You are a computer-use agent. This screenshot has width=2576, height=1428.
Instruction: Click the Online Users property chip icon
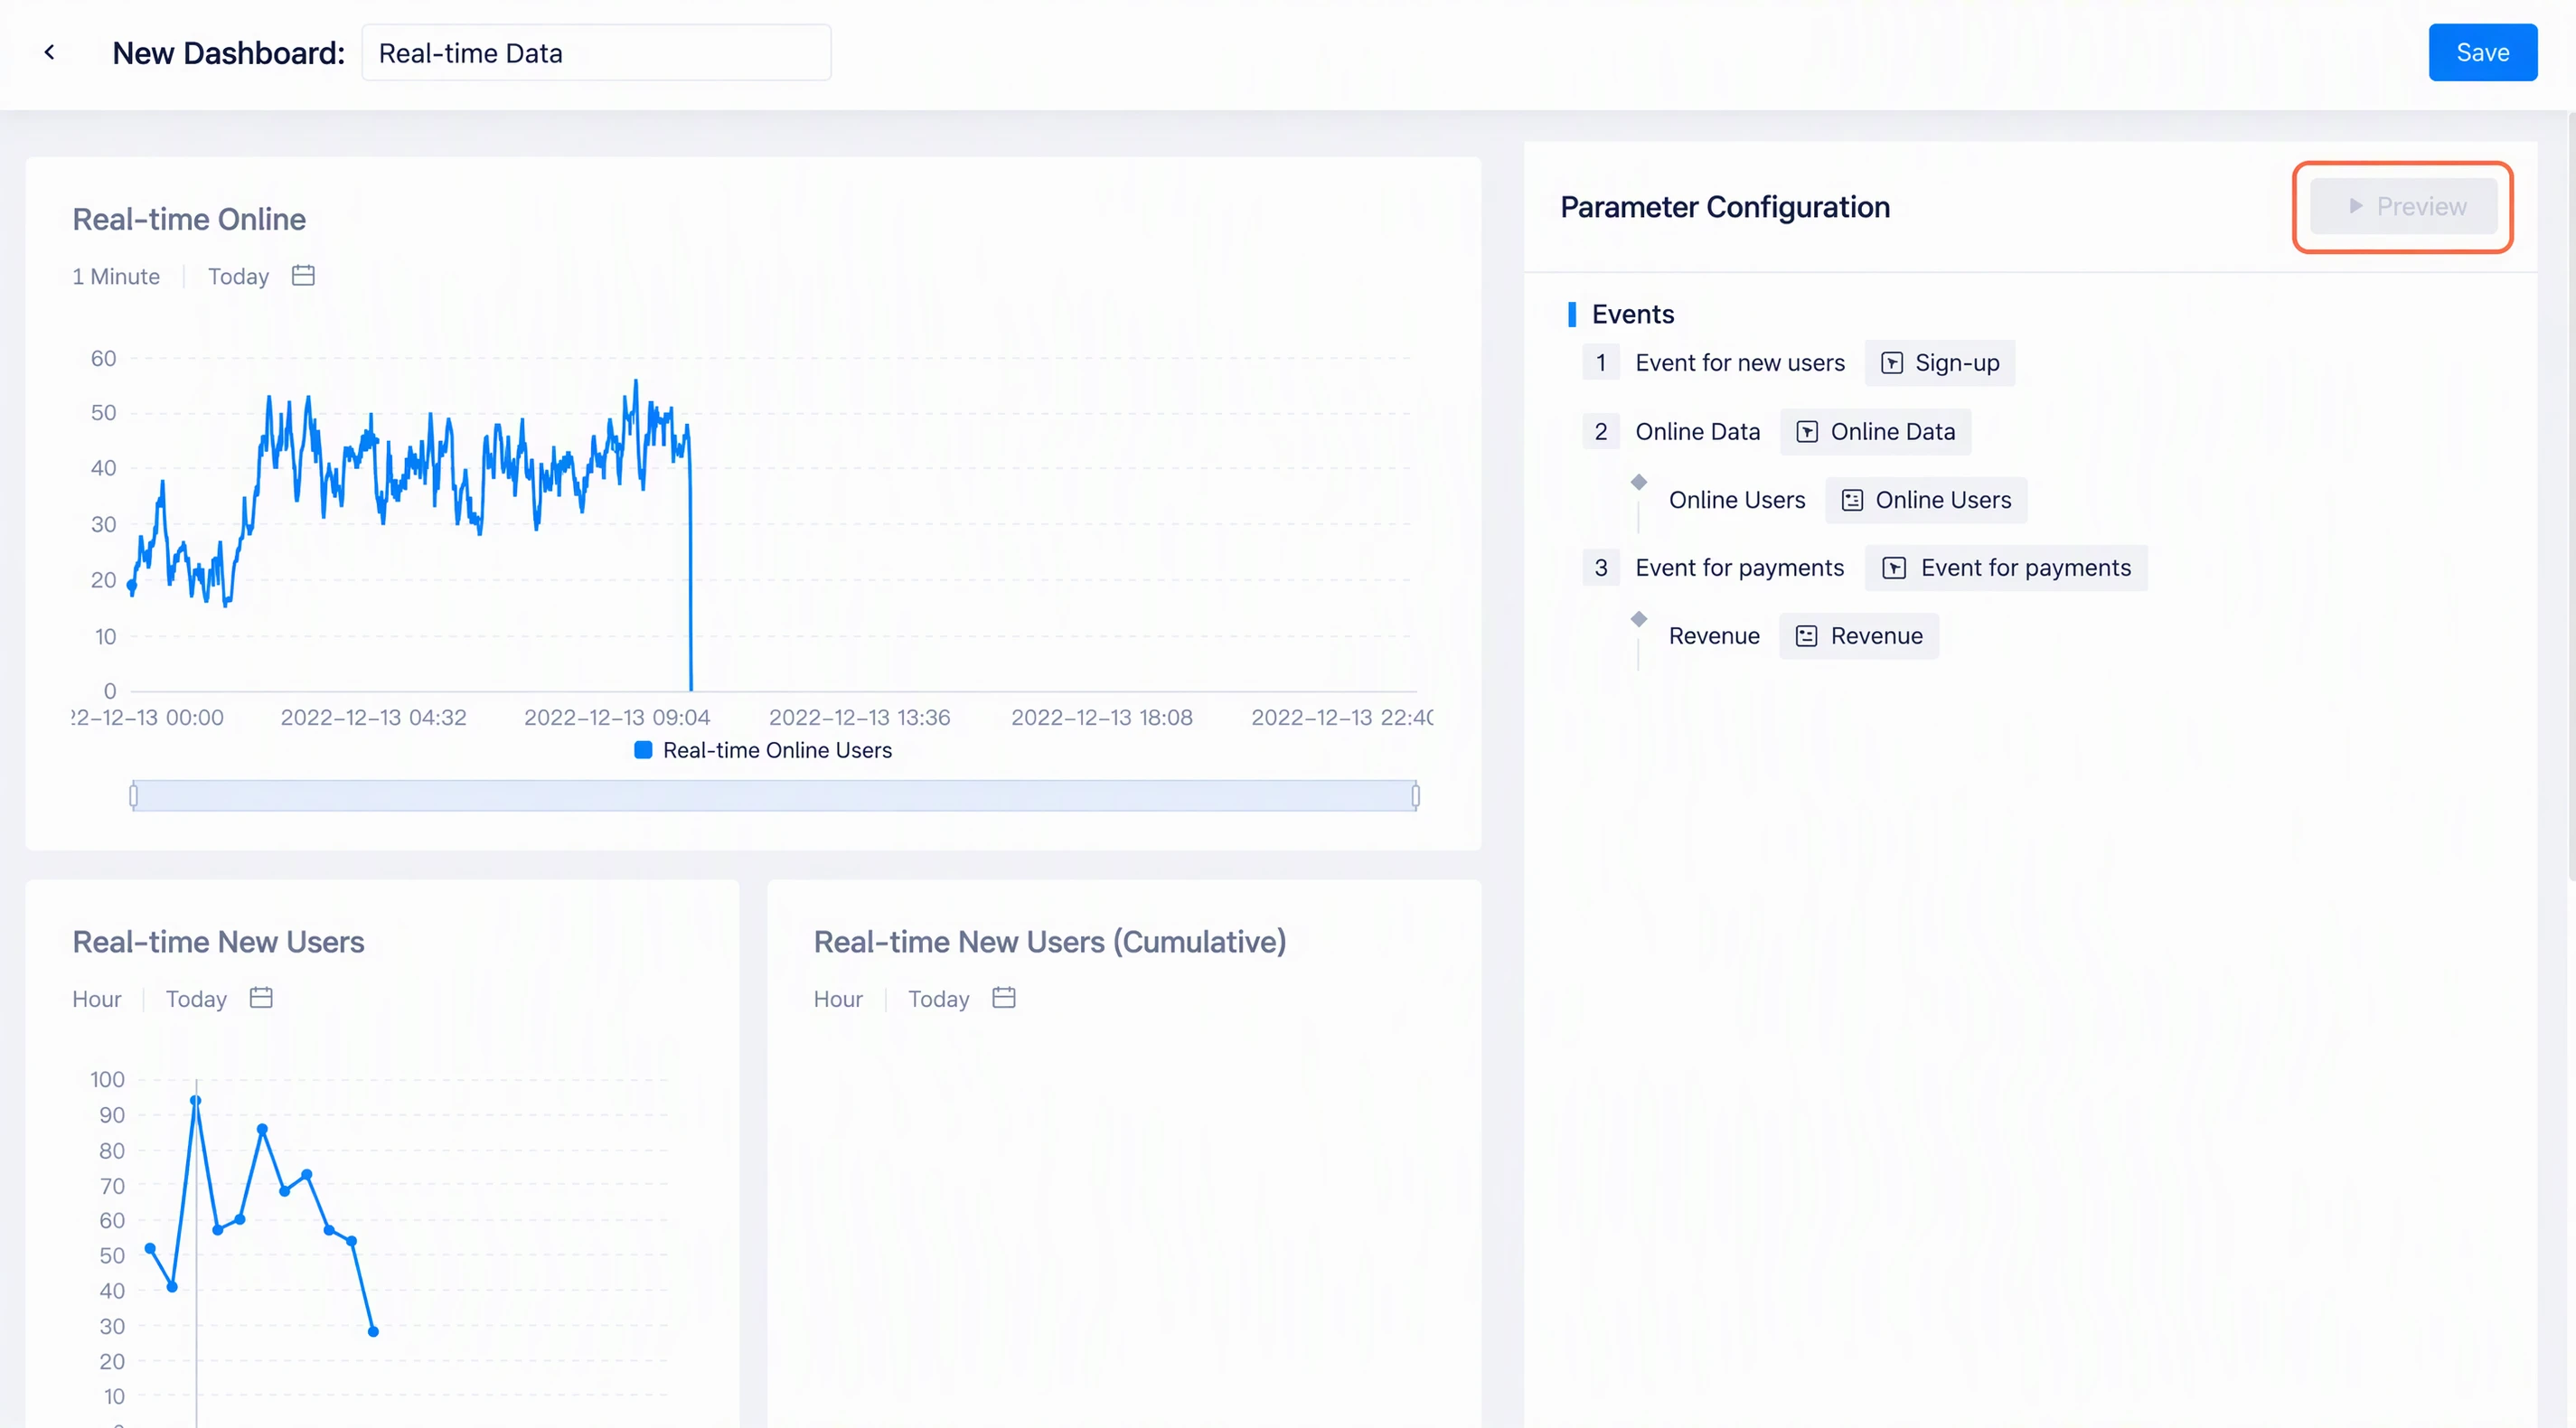[1852, 500]
